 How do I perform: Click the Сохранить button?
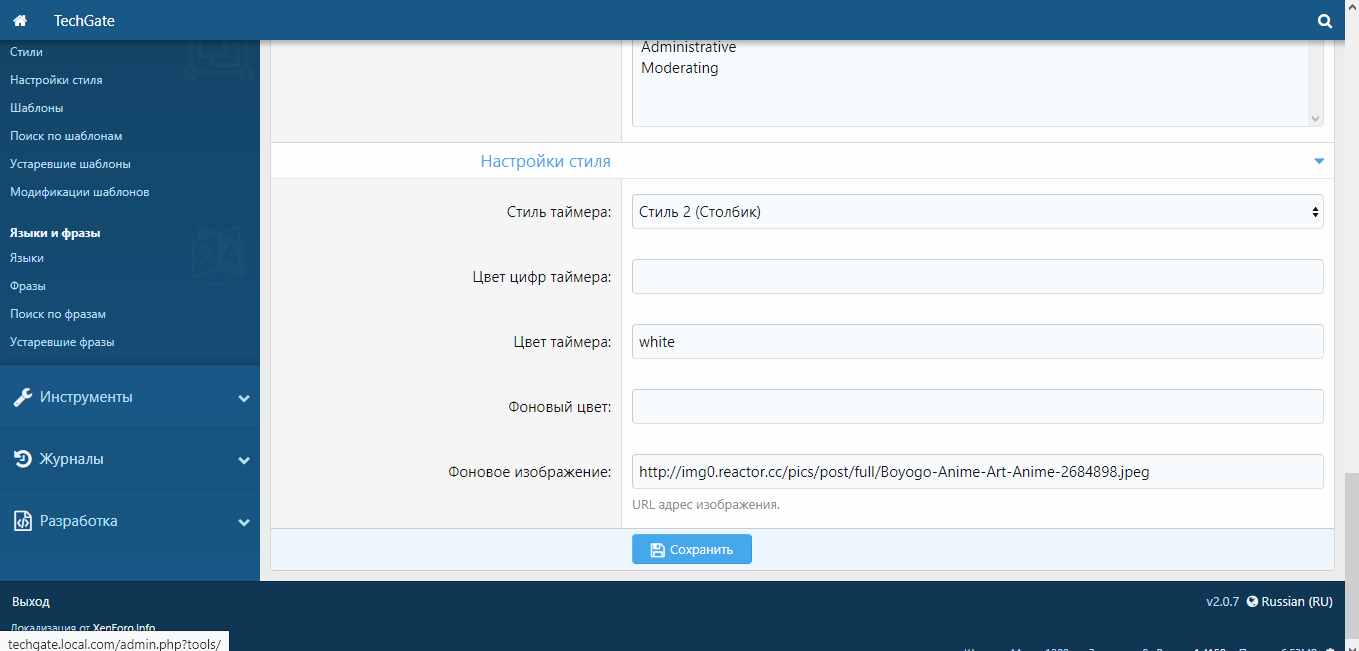tap(691, 549)
